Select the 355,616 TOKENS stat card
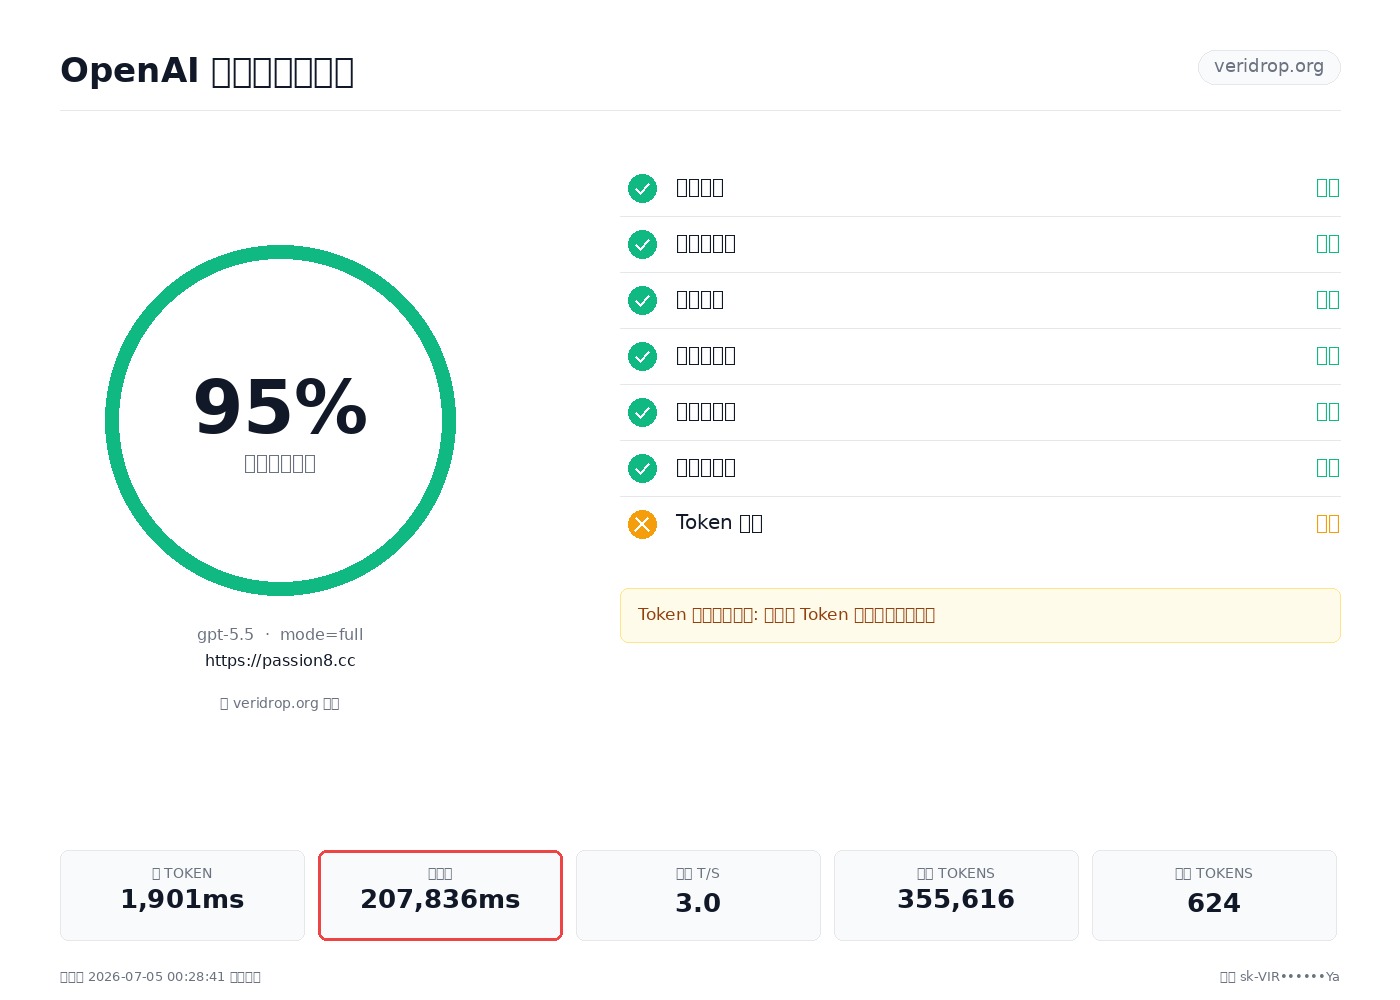Image resolution: width=1400 pixels, height=1000 pixels. click(x=956, y=895)
